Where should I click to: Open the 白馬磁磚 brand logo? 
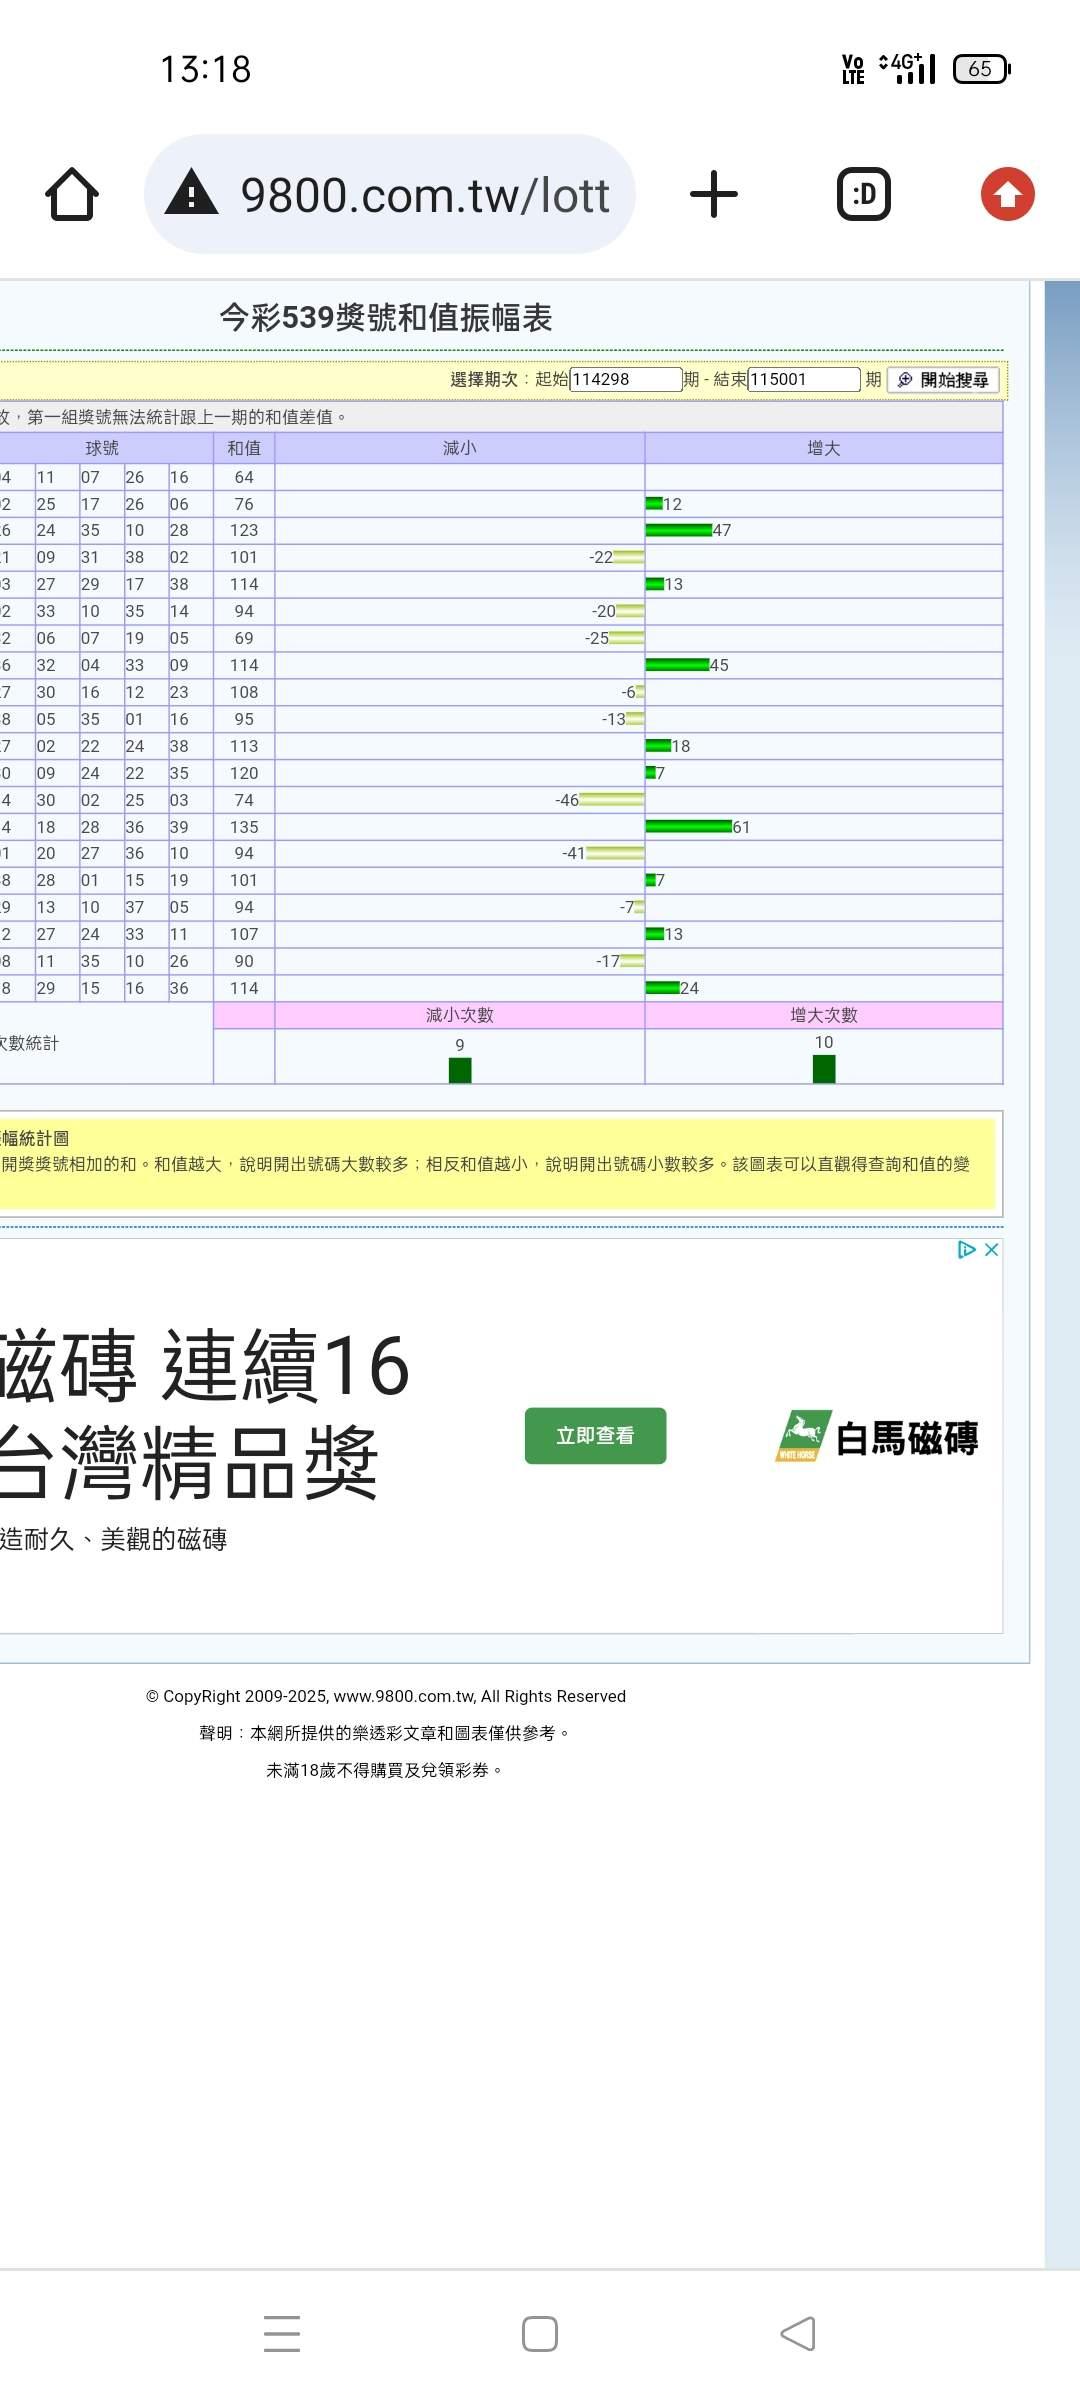[877, 1438]
